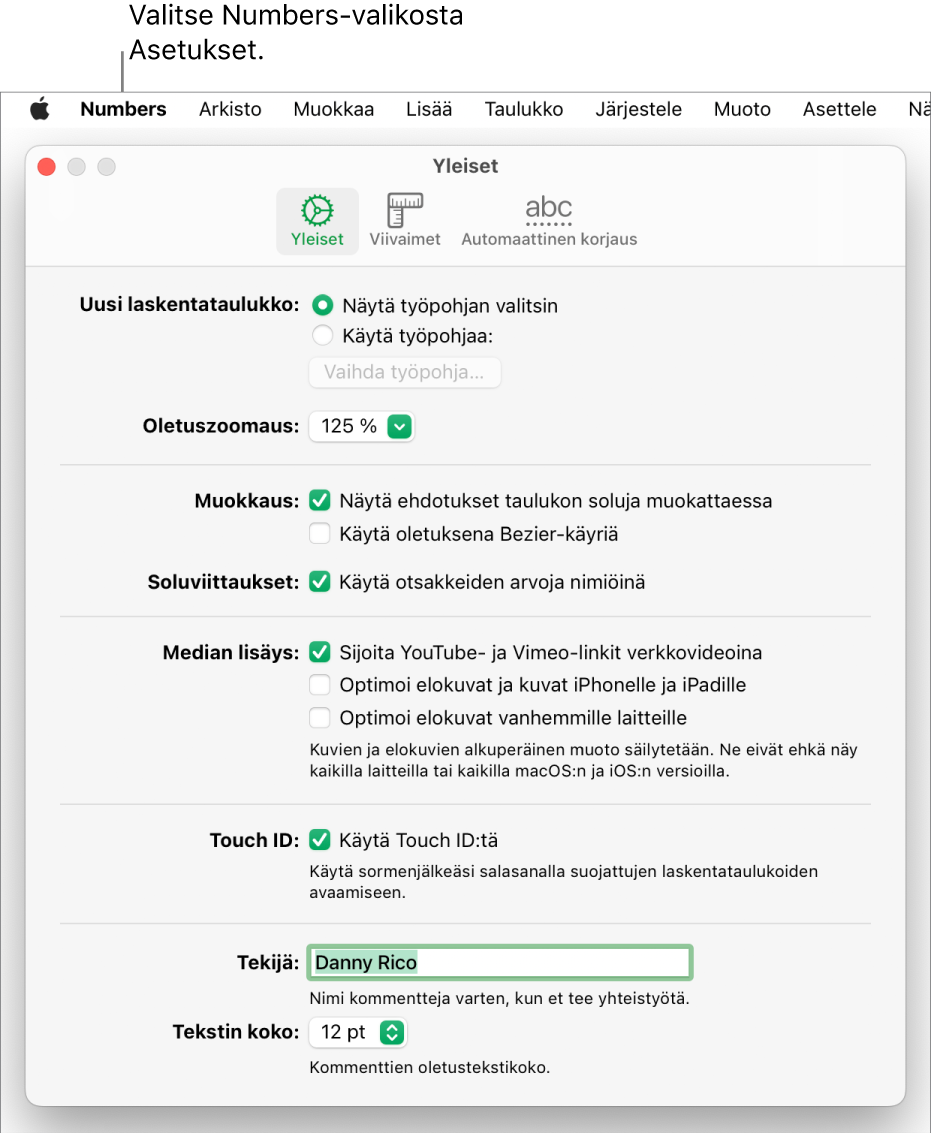Turn off Käytä Touch ID:tä checkbox
The image size is (931, 1133).
[x=320, y=840]
